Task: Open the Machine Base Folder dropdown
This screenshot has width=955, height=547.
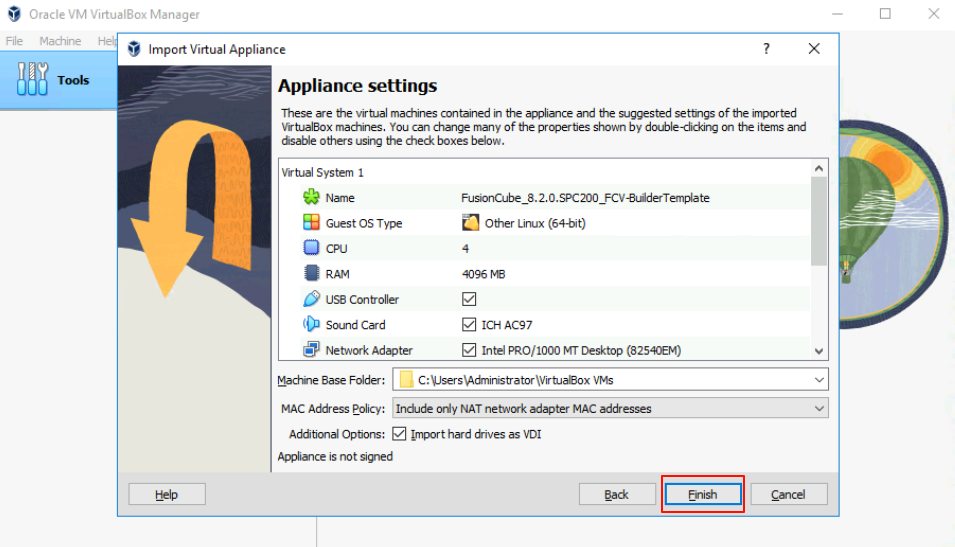Action: pos(819,380)
